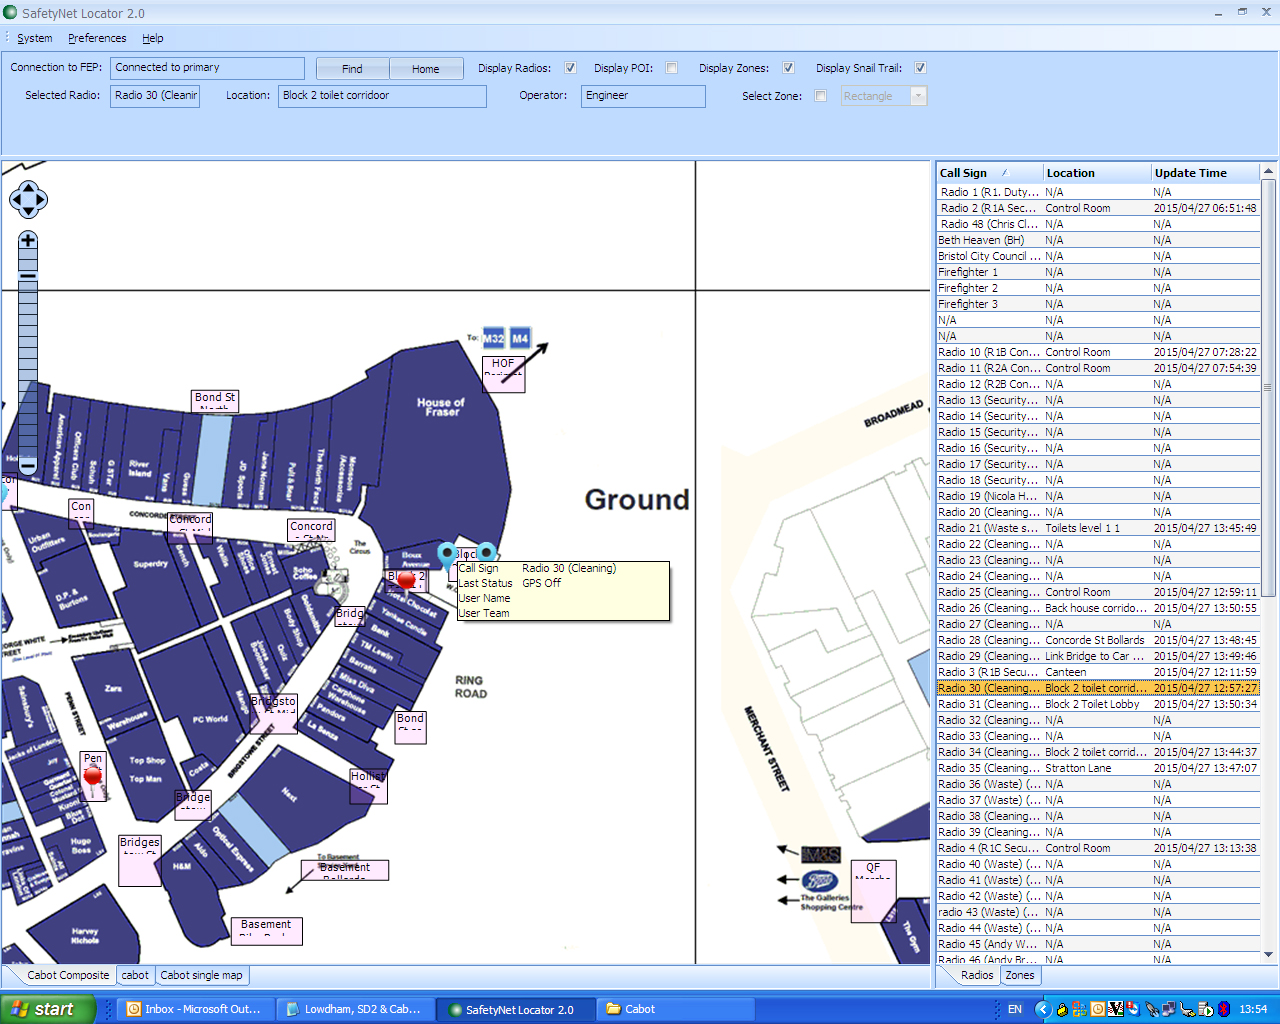Screen dimensions: 1280x1024
Task: Switch to the cabot map tab
Action: tap(135, 975)
